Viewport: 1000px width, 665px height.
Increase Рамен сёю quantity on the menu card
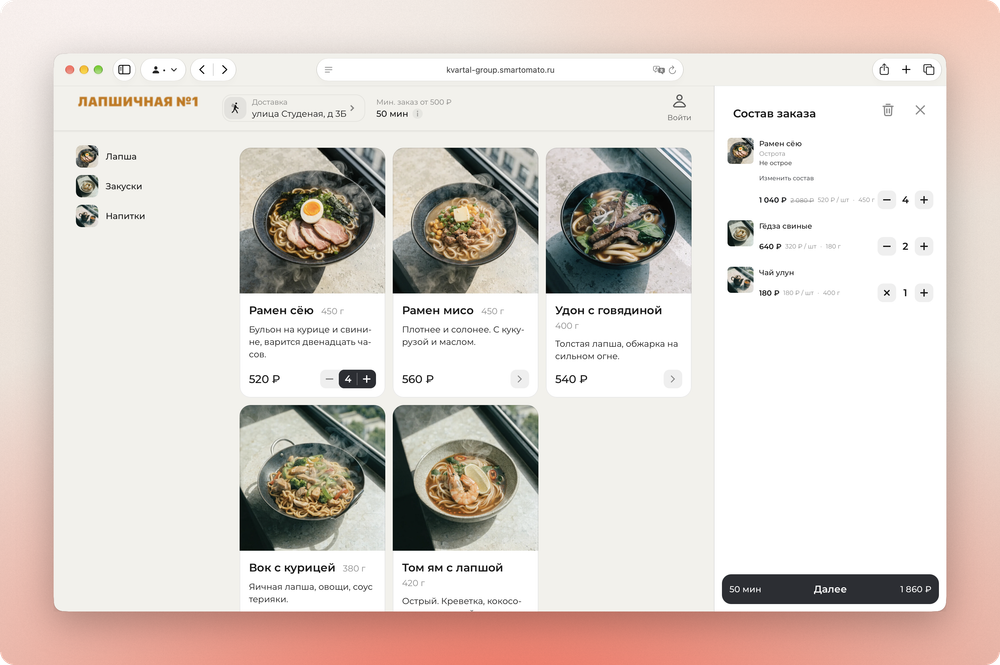367,379
